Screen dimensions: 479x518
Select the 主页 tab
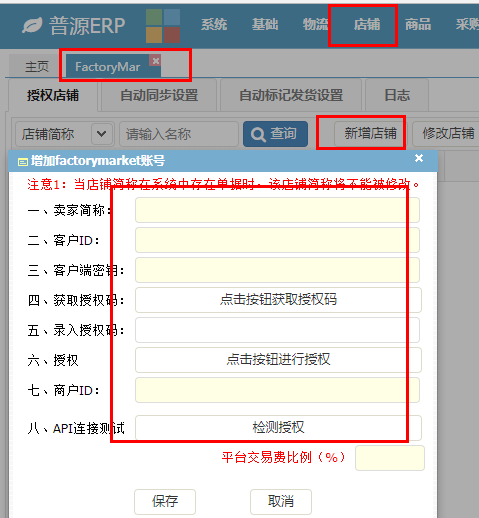[37, 67]
